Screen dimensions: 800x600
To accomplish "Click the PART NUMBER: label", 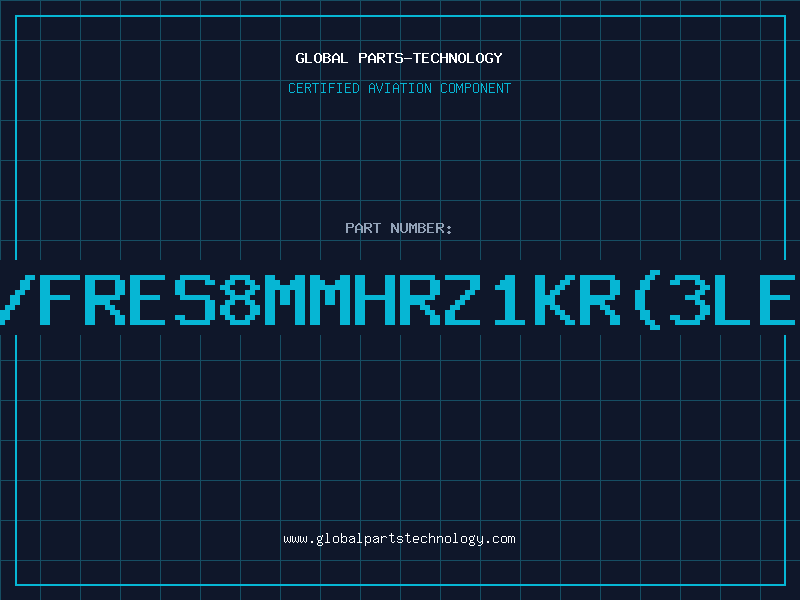I will pyautogui.click(x=399, y=228).
